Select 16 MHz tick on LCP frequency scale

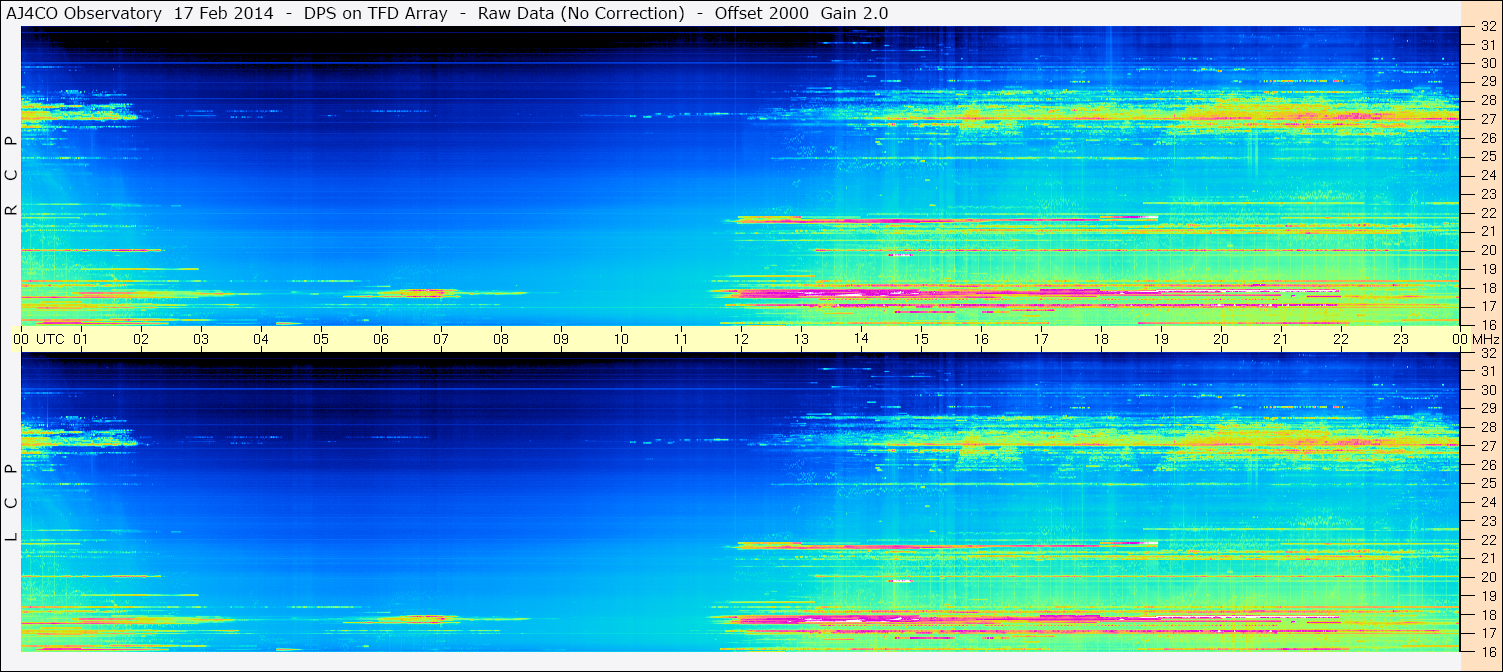point(1487,651)
